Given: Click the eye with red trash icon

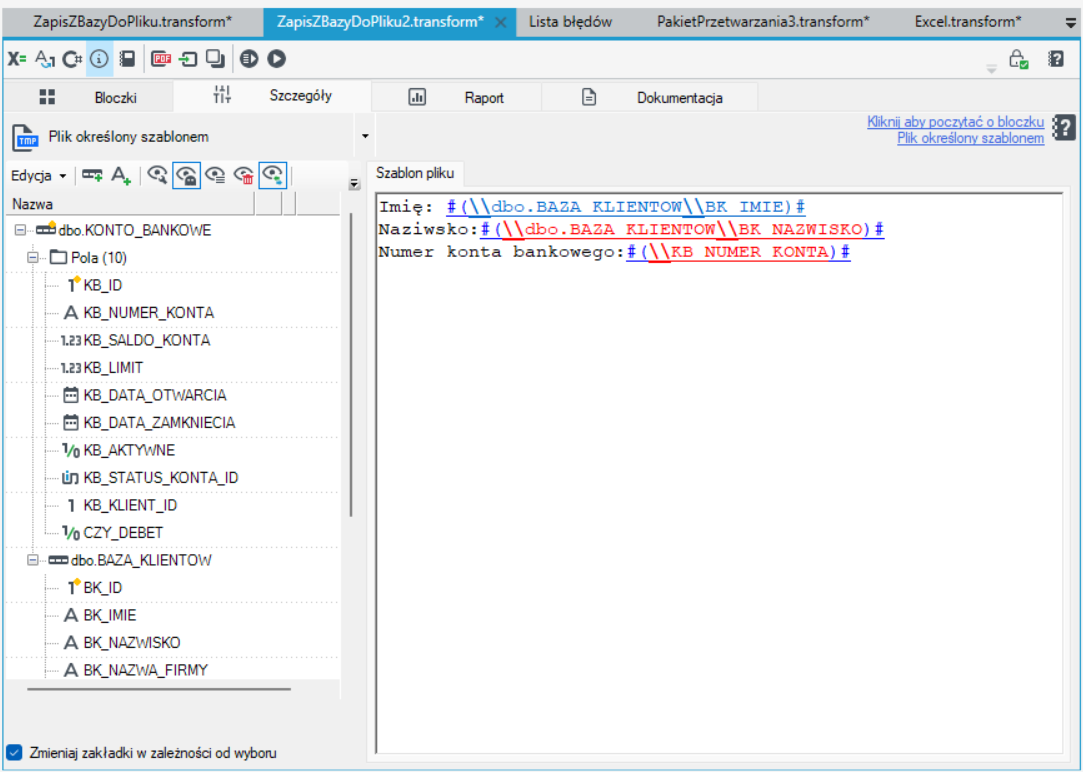Looking at the screenshot, I should 244,176.
